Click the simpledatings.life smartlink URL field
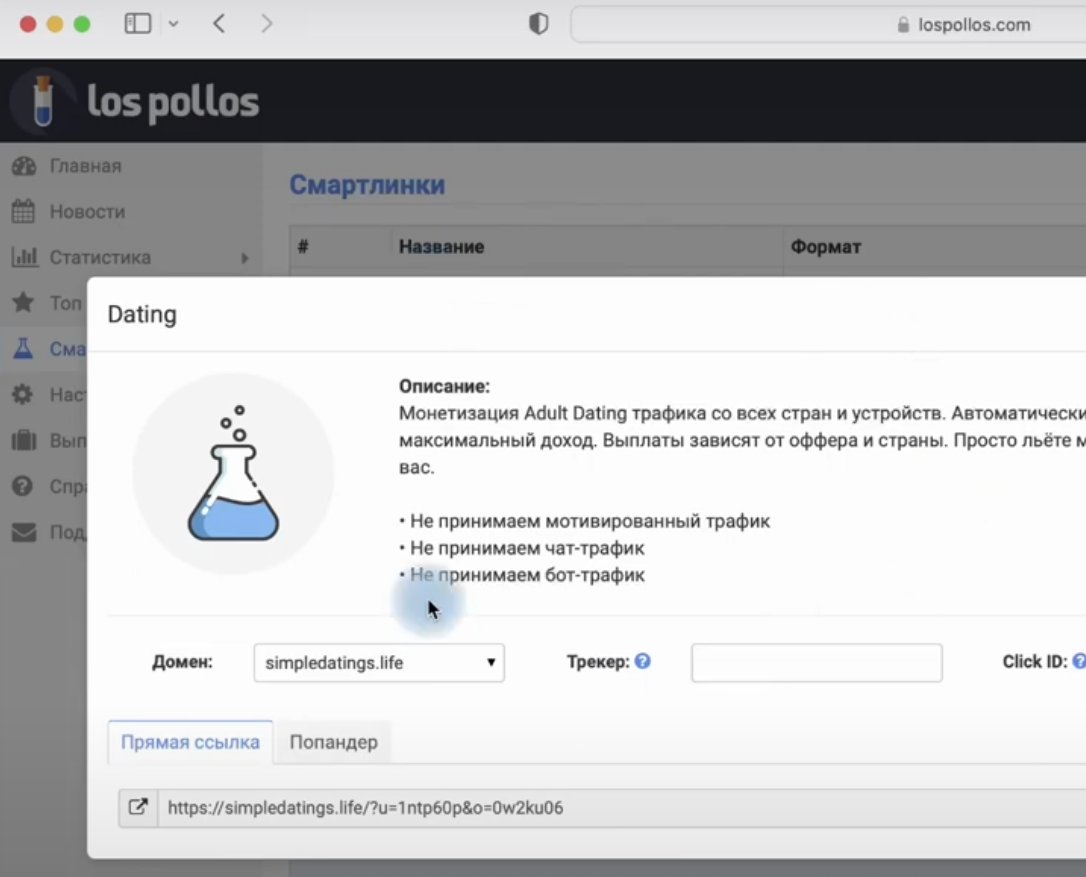The height and width of the screenshot is (877, 1086). tap(622, 808)
